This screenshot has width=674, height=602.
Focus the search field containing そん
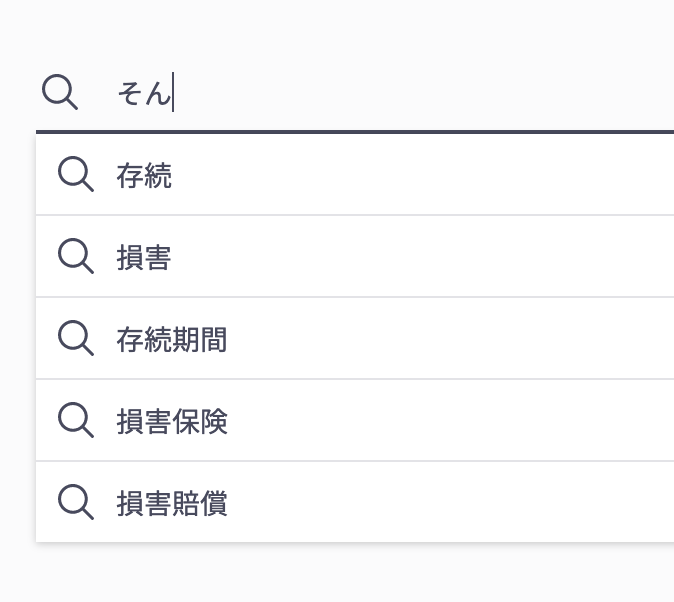[355, 93]
